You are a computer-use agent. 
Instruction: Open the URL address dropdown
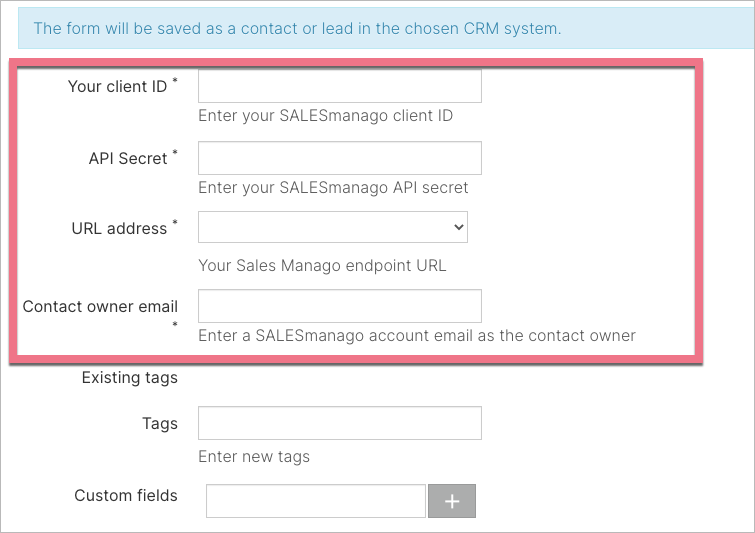(x=333, y=227)
